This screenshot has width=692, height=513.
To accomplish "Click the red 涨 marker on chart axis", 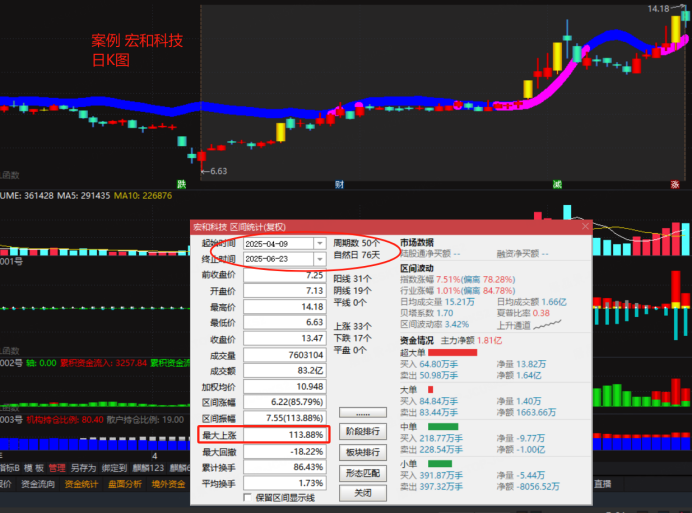I will (676, 184).
